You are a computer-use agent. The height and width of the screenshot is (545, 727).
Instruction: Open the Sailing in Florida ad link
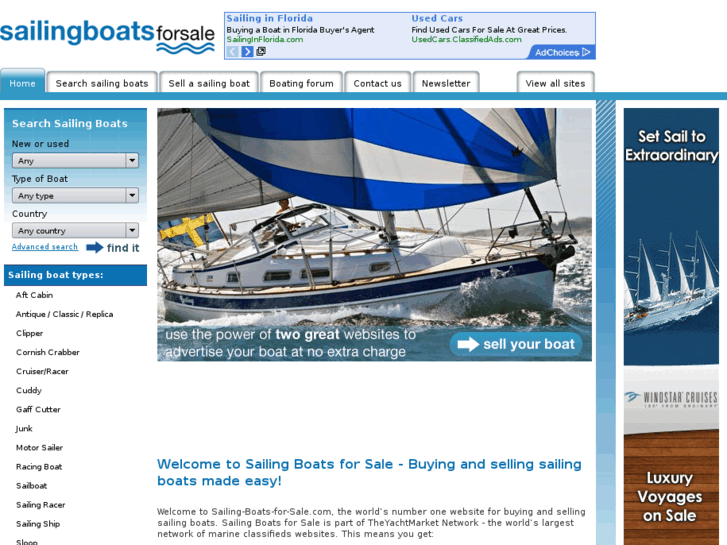pos(269,19)
